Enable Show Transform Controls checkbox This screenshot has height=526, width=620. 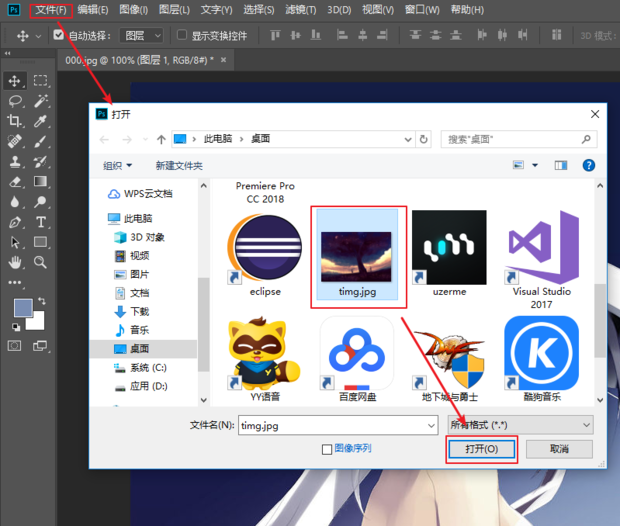click(x=181, y=35)
